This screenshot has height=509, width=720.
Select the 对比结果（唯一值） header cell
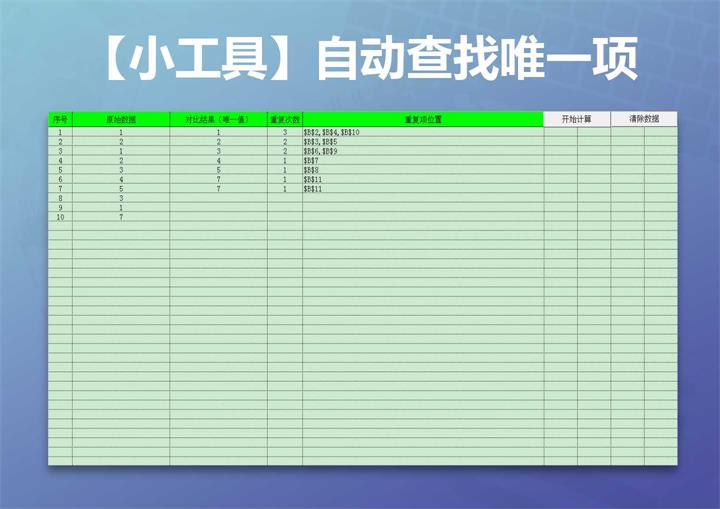click(218, 120)
